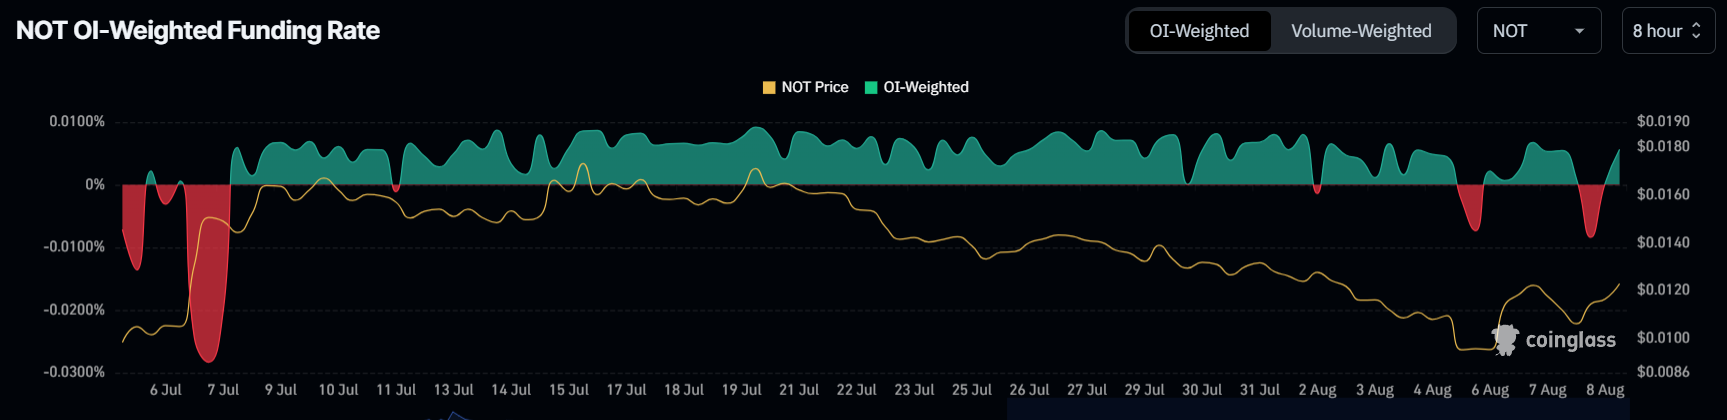The image size is (1727, 420).
Task: Click the 11 Jul date label
Action: (396, 390)
